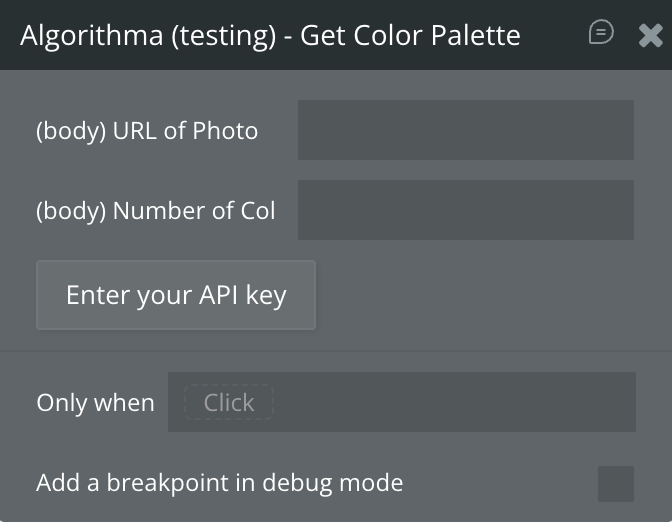The height and width of the screenshot is (522, 672).
Task: Click the right end of URL of Photo field
Action: [x=615, y=130]
